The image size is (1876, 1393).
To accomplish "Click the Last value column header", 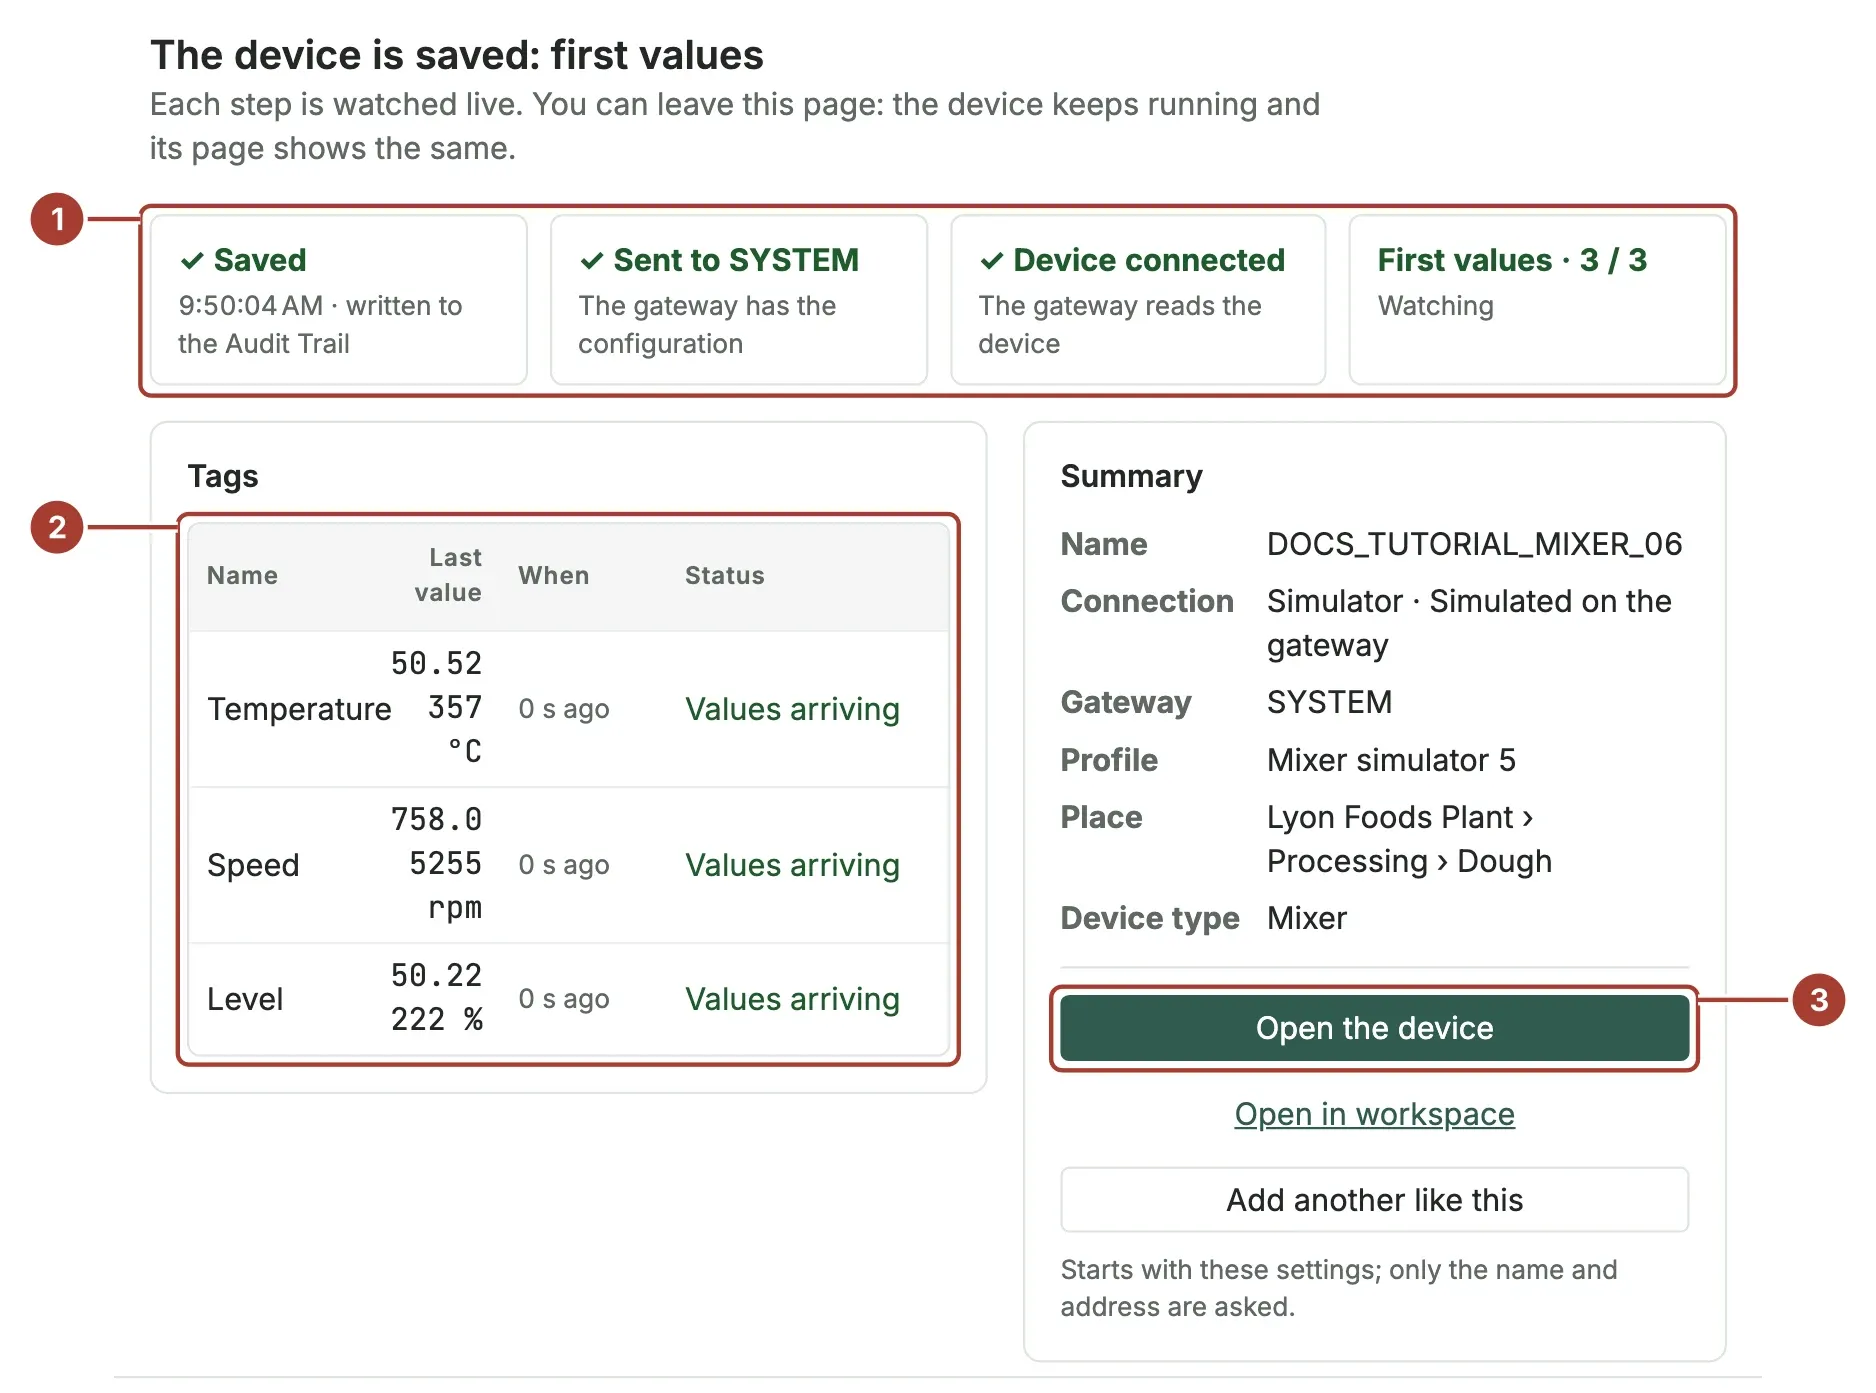I will 448,575.
